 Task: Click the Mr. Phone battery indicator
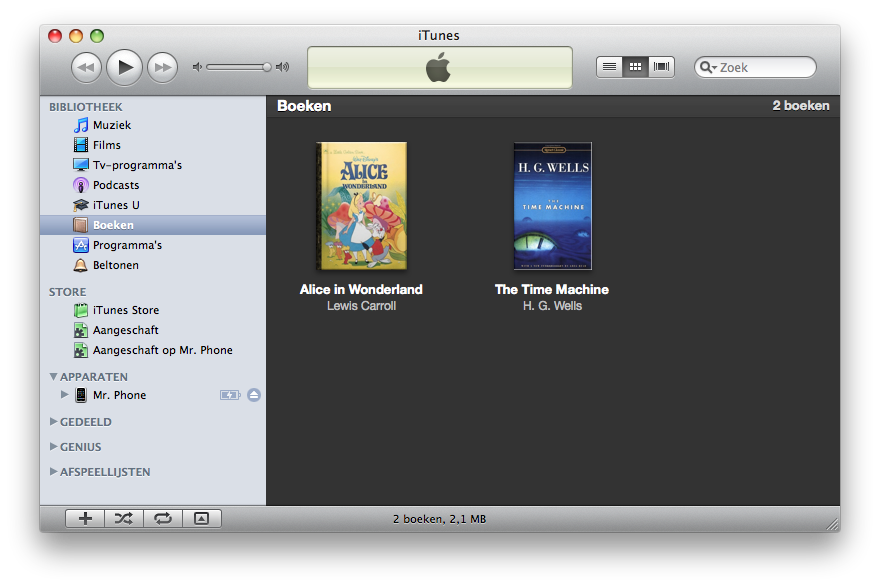[230, 395]
